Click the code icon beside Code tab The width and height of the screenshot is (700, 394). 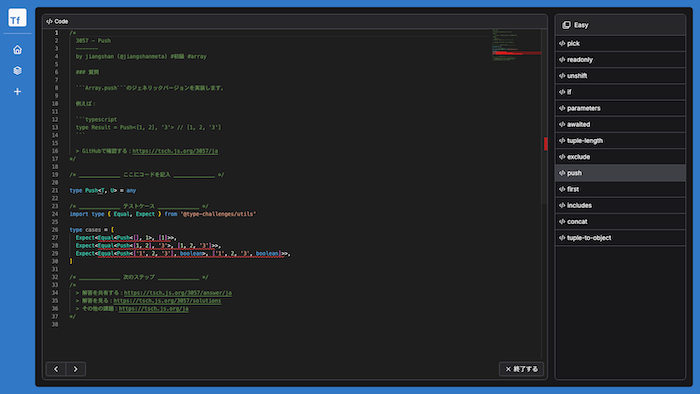pyautogui.click(x=49, y=21)
